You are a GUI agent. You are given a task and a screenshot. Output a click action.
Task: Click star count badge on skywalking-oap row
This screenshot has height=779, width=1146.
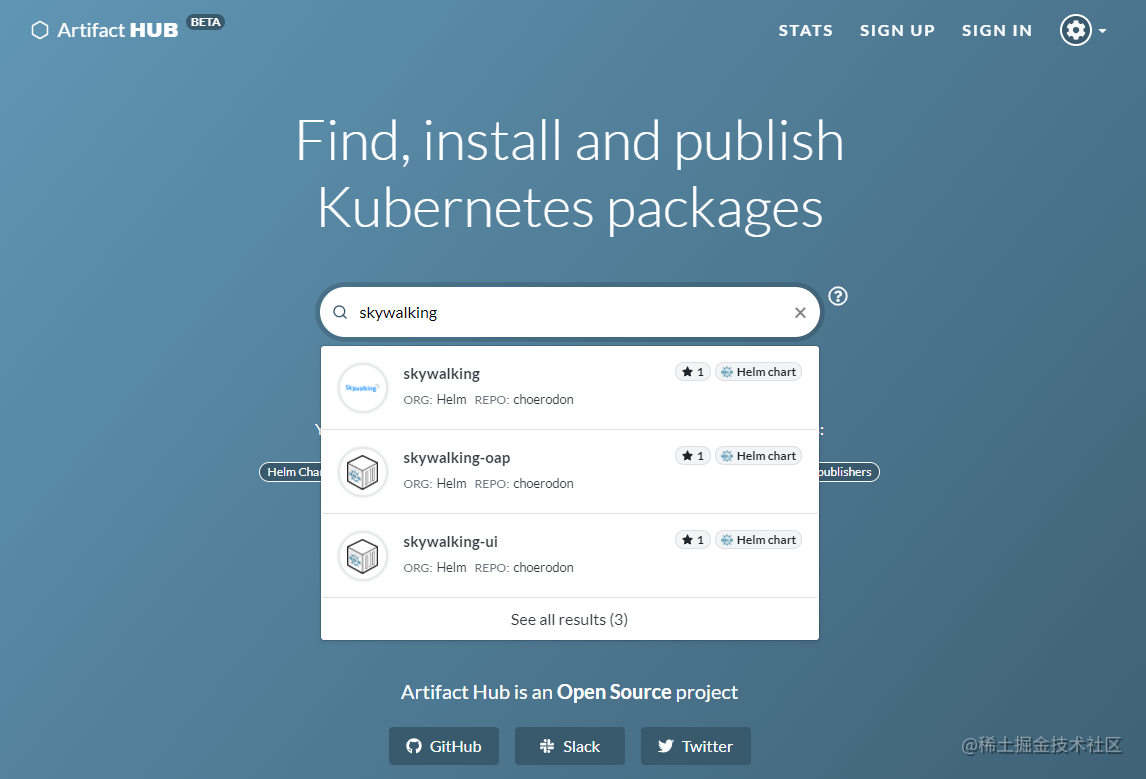coord(692,456)
